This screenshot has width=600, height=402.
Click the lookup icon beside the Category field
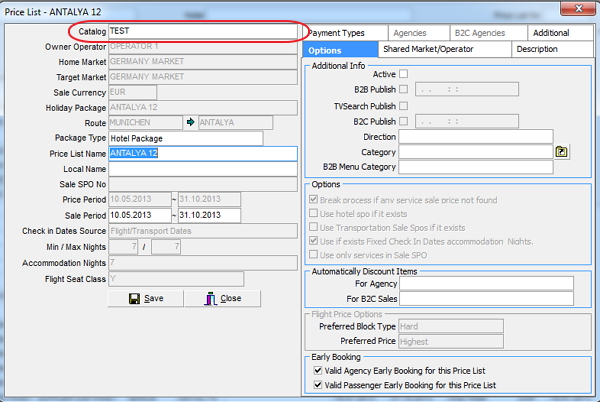click(x=562, y=152)
